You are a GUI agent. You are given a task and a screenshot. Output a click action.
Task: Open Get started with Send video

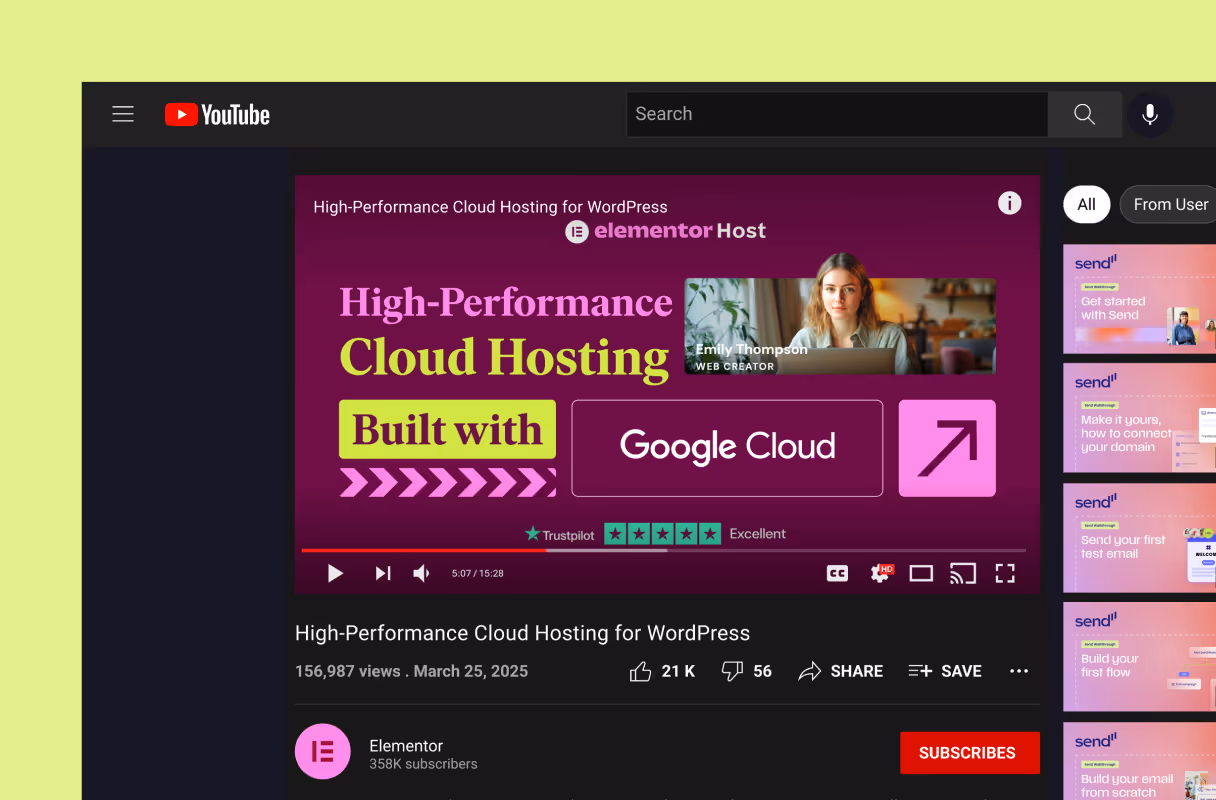coord(1139,299)
